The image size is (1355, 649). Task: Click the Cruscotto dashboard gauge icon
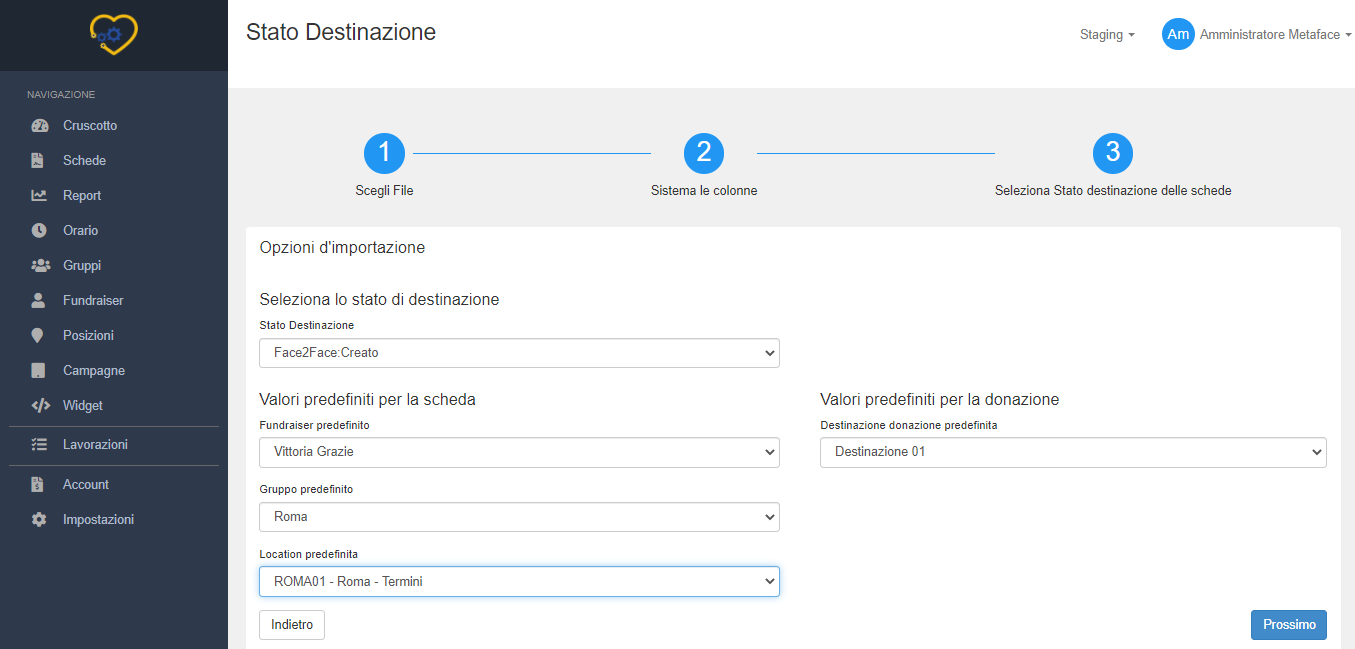pos(39,126)
